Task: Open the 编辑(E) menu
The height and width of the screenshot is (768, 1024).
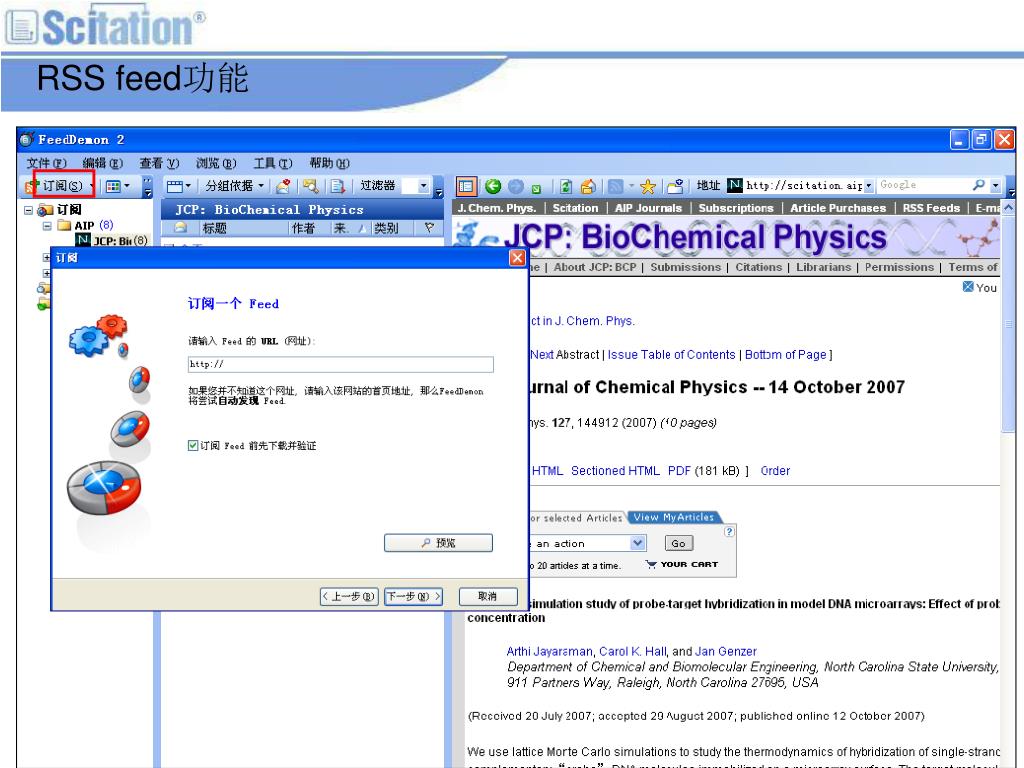Action: 103,163
